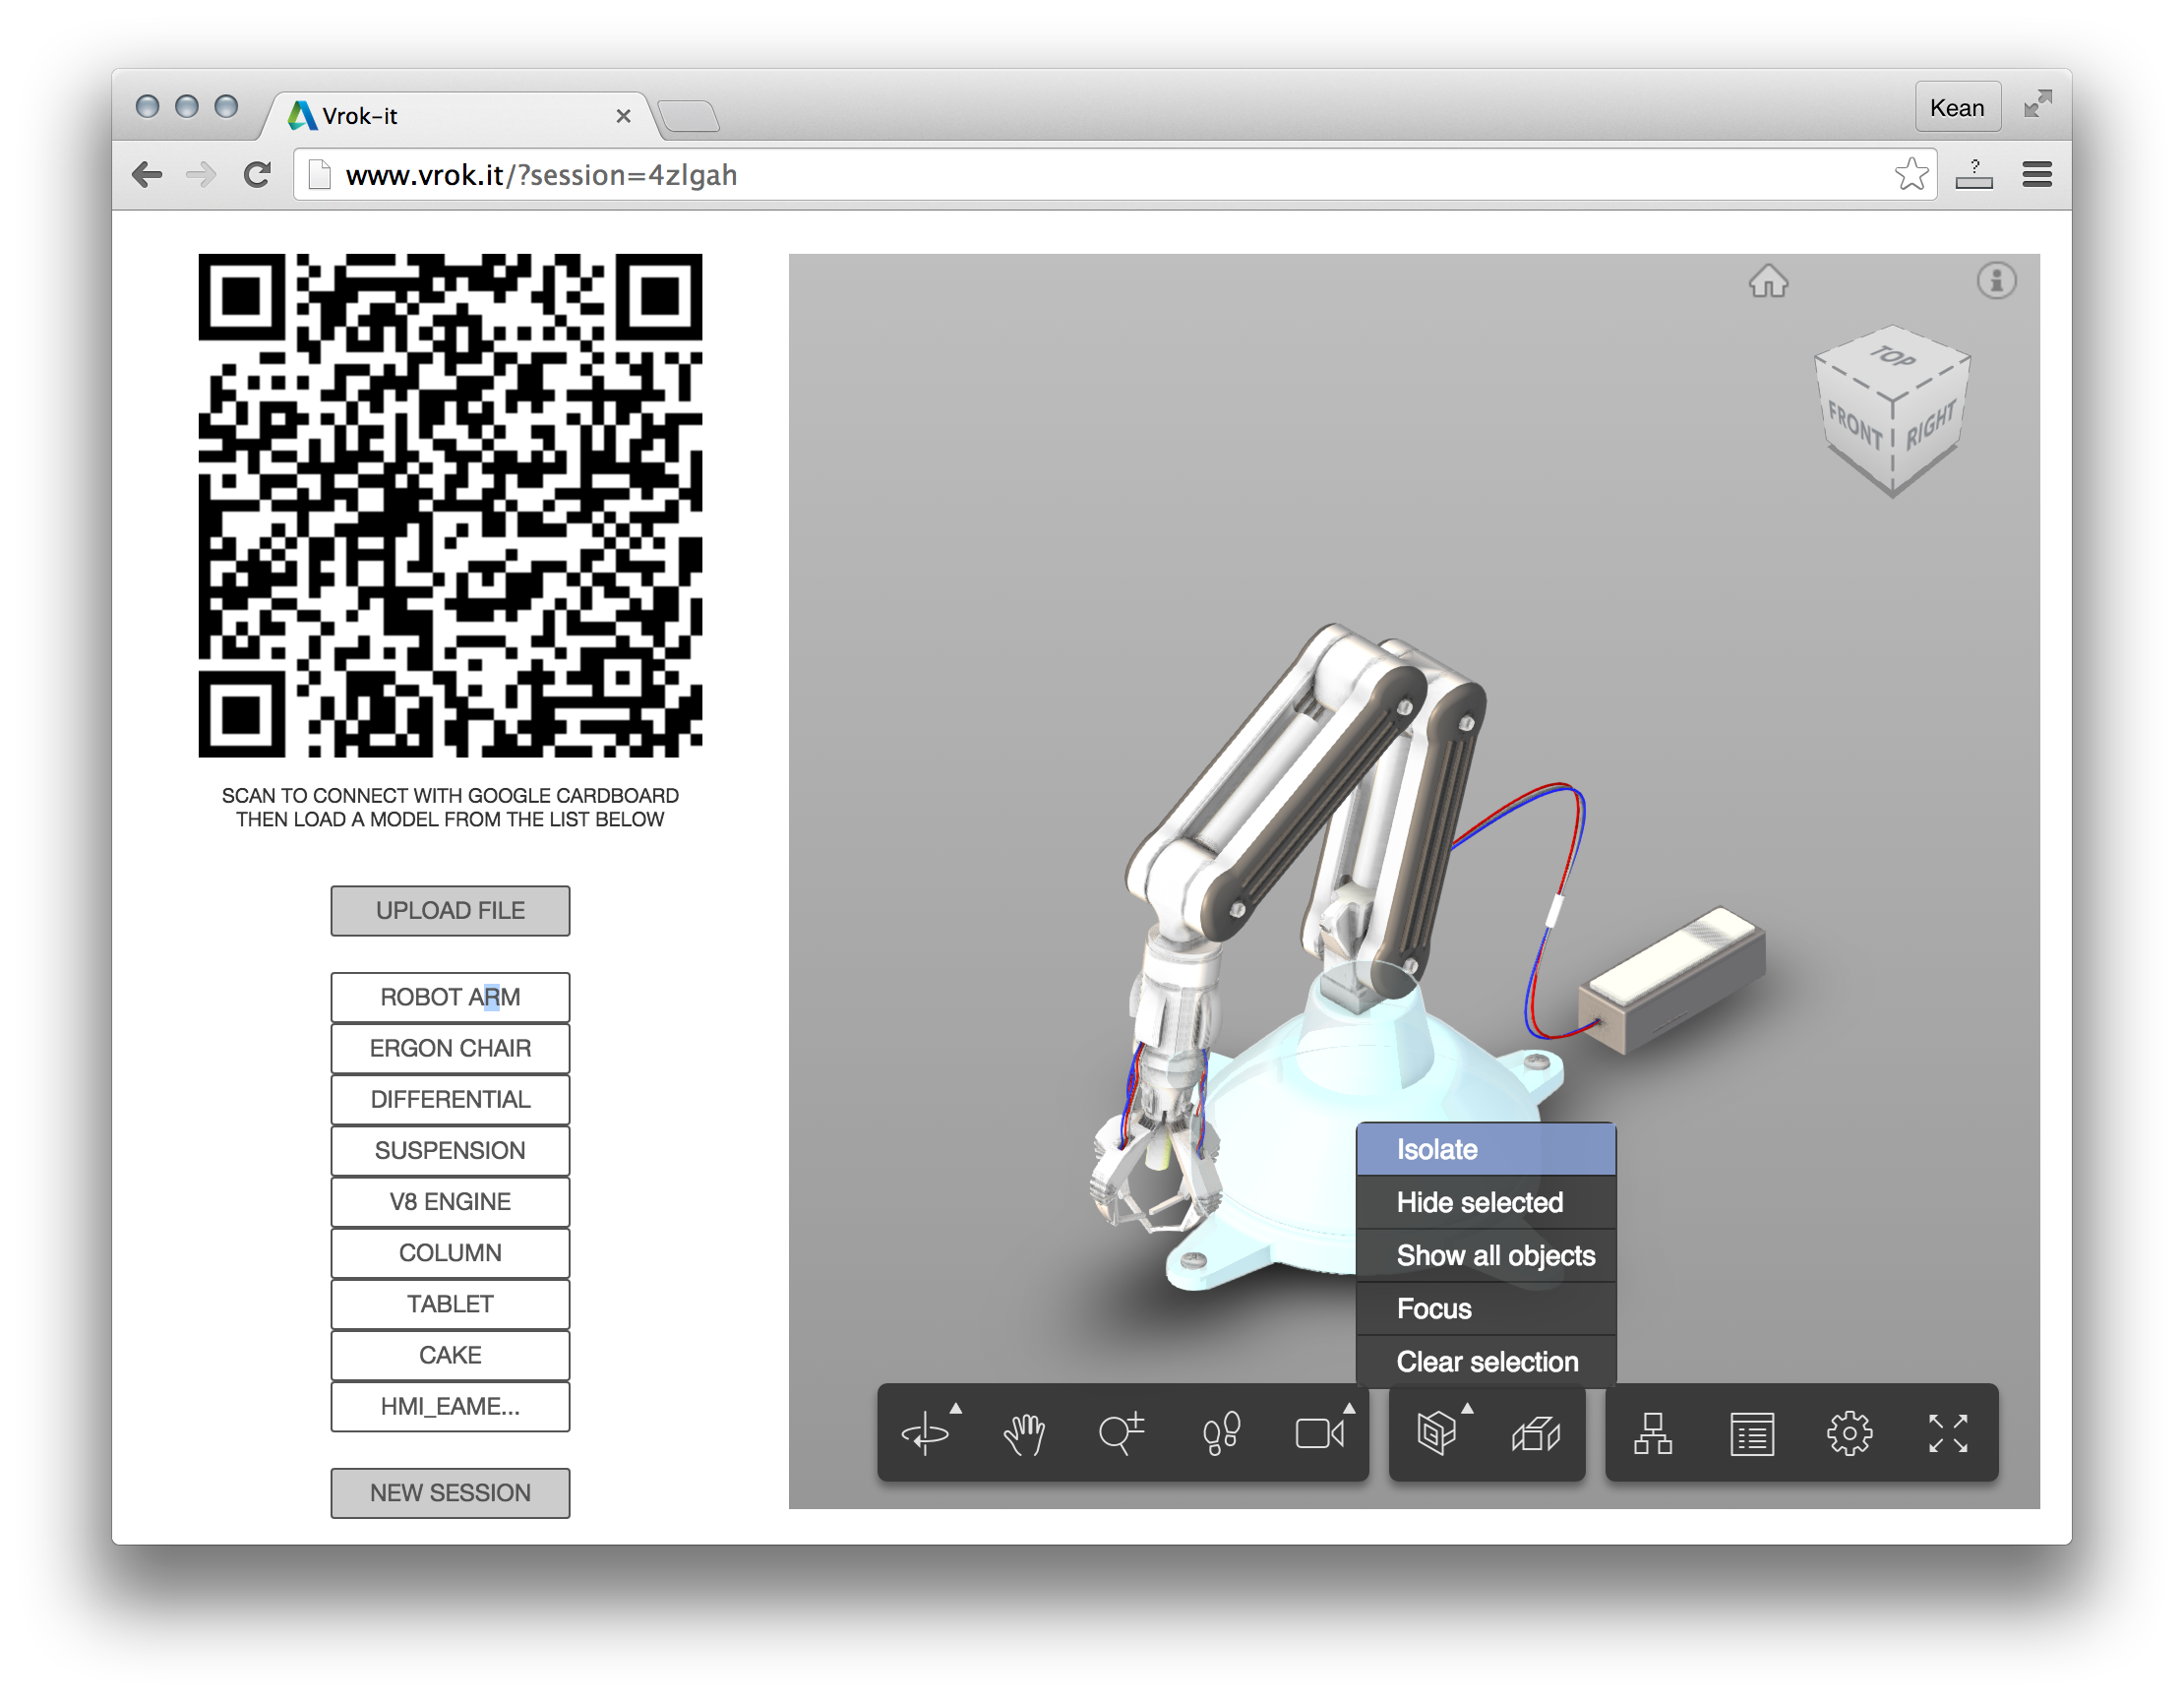Viewport: 2184px width, 1700px height.
Task: Load the V8 ENGINE model
Action: tap(450, 1201)
